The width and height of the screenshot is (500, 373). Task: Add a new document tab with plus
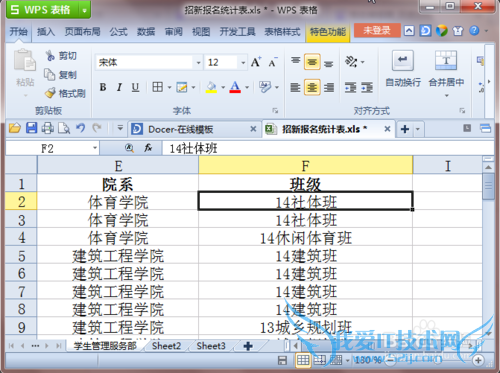405,129
